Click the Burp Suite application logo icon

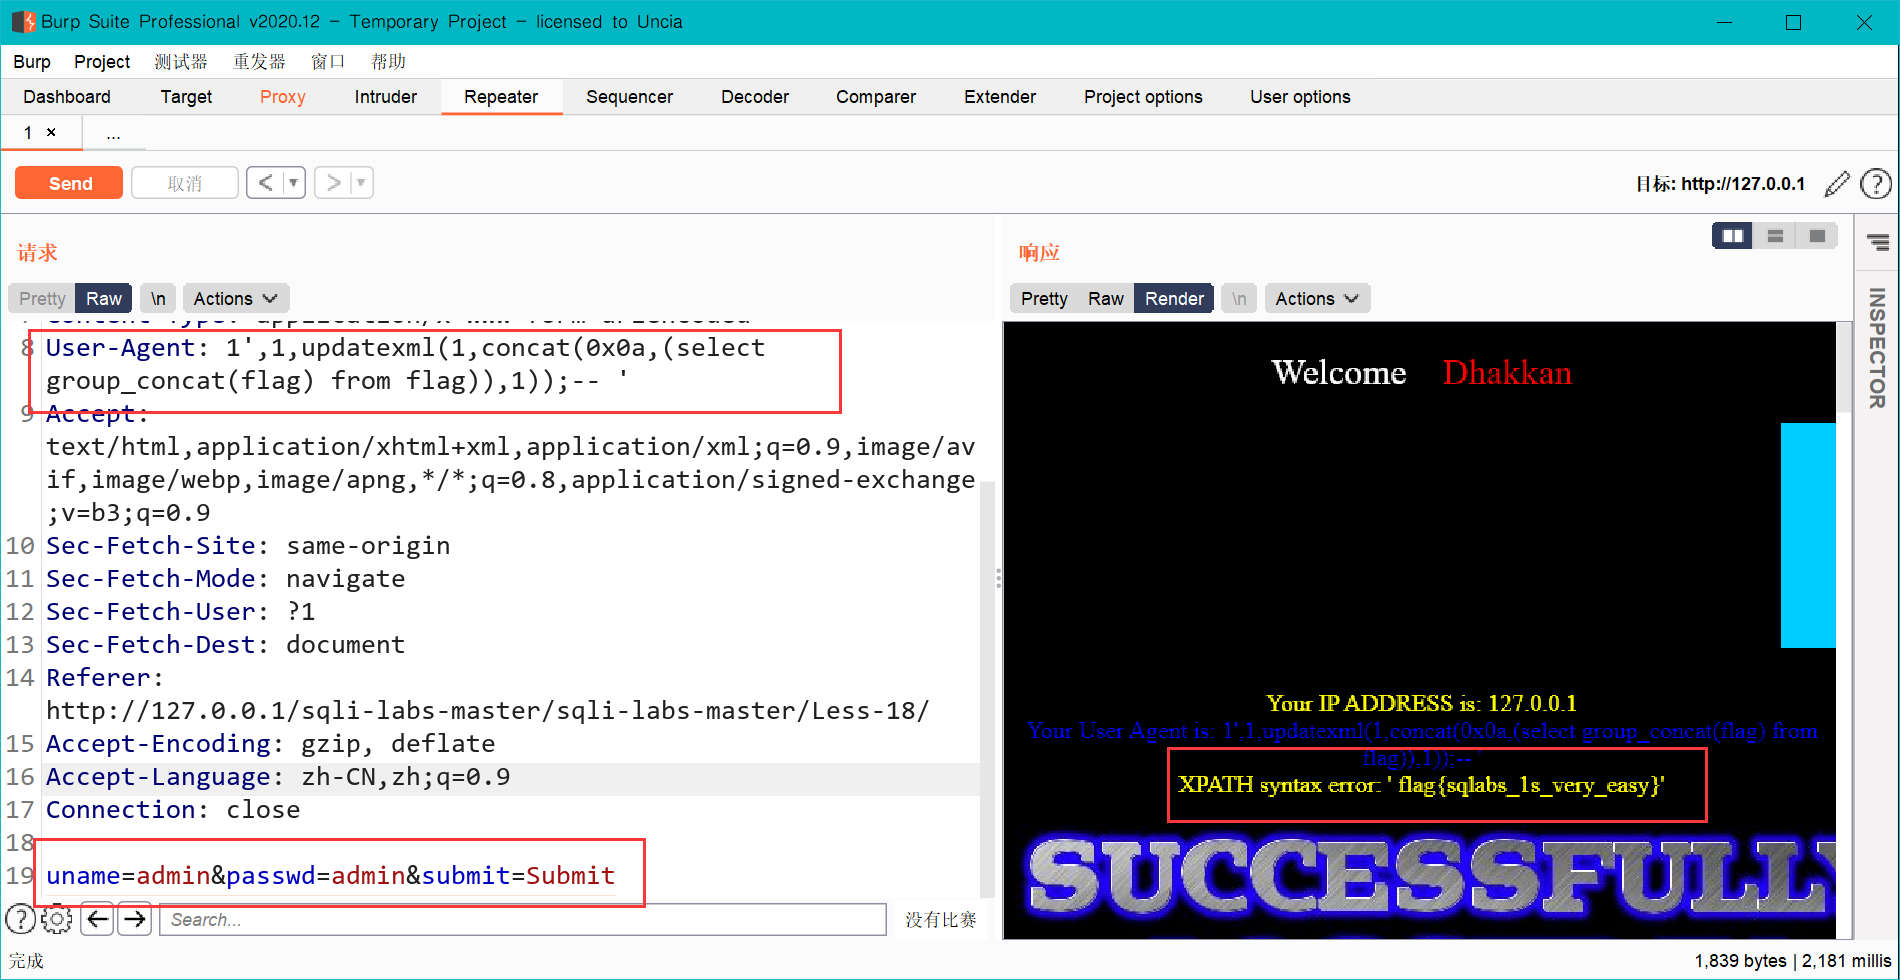(22, 22)
